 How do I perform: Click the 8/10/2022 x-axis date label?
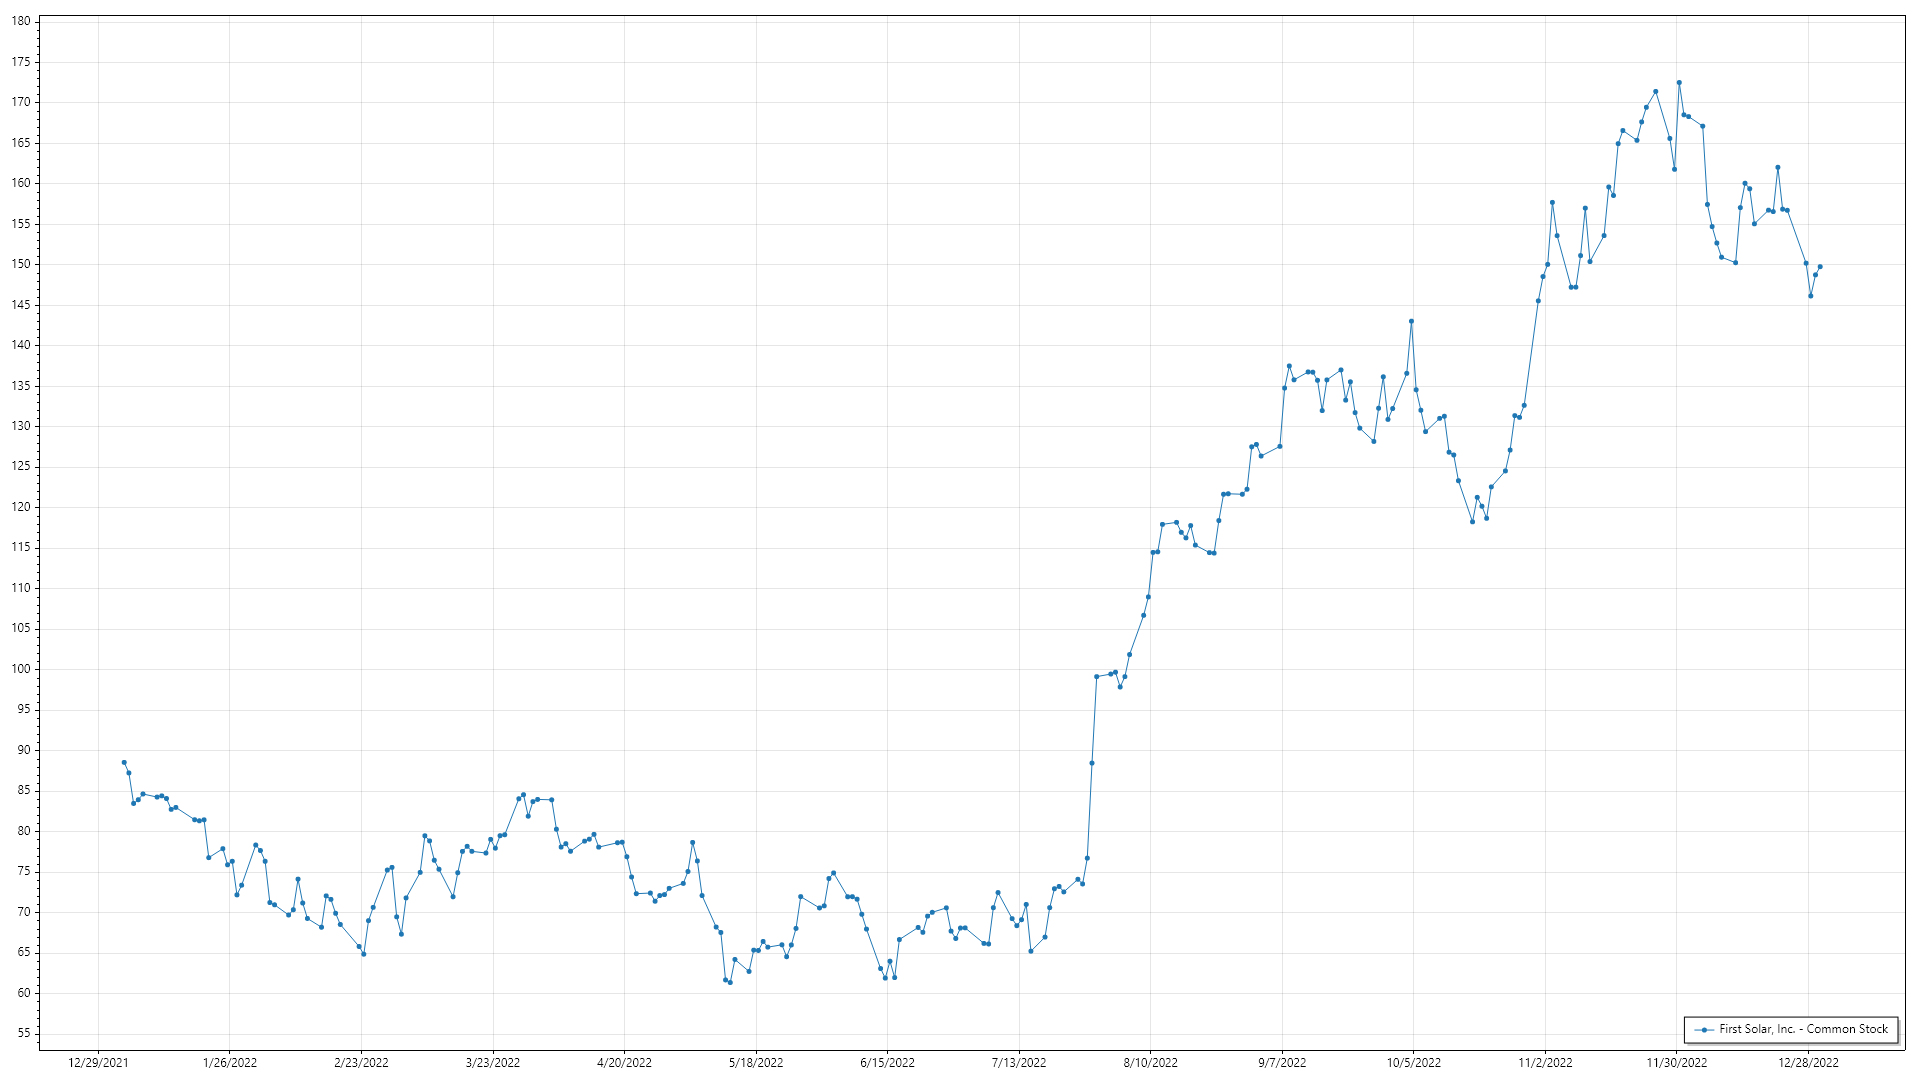(x=1150, y=1063)
